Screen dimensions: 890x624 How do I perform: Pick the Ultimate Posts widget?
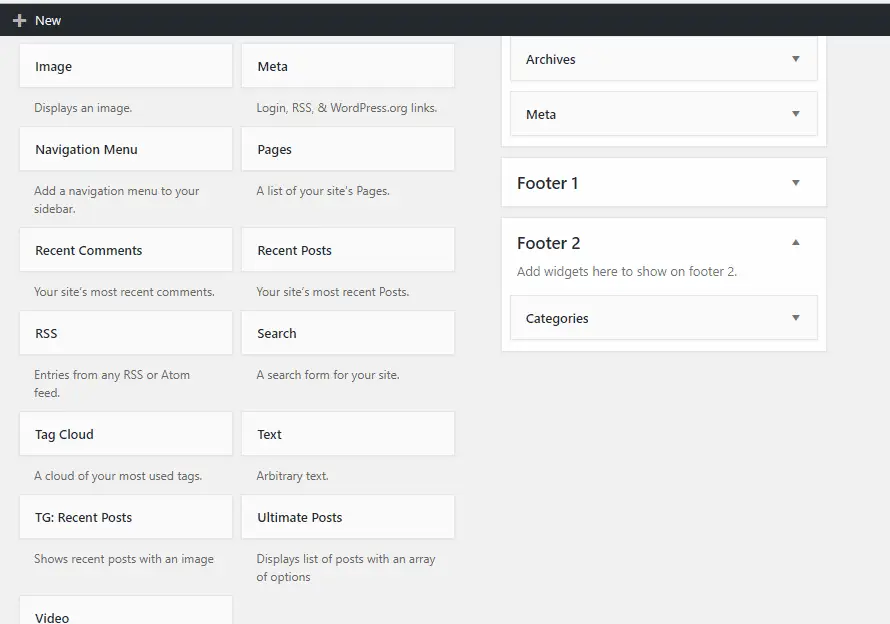348,517
